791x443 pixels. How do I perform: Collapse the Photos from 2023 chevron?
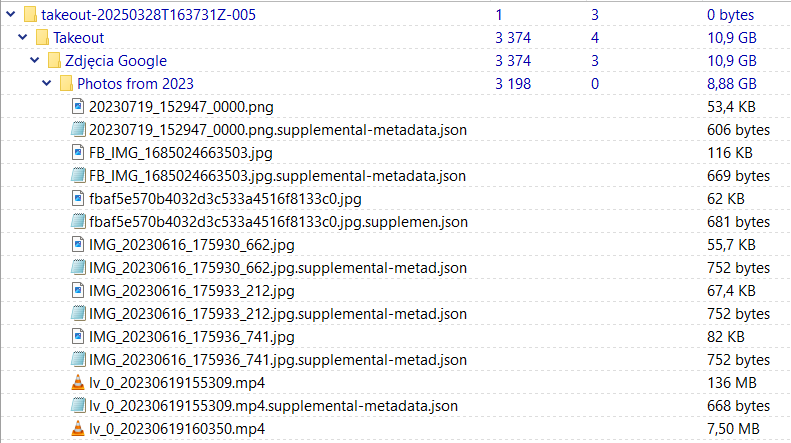[46, 84]
